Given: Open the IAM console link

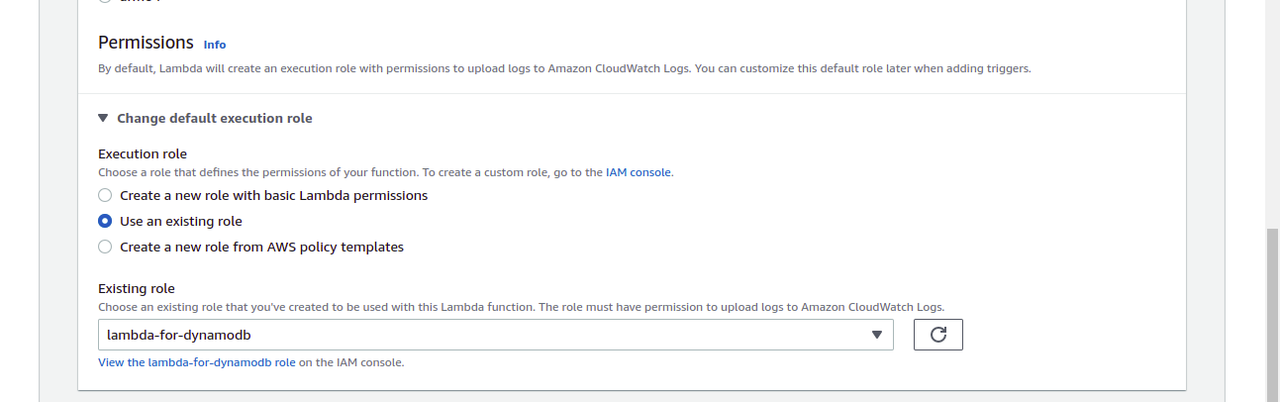Looking at the screenshot, I should coord(638,172).
